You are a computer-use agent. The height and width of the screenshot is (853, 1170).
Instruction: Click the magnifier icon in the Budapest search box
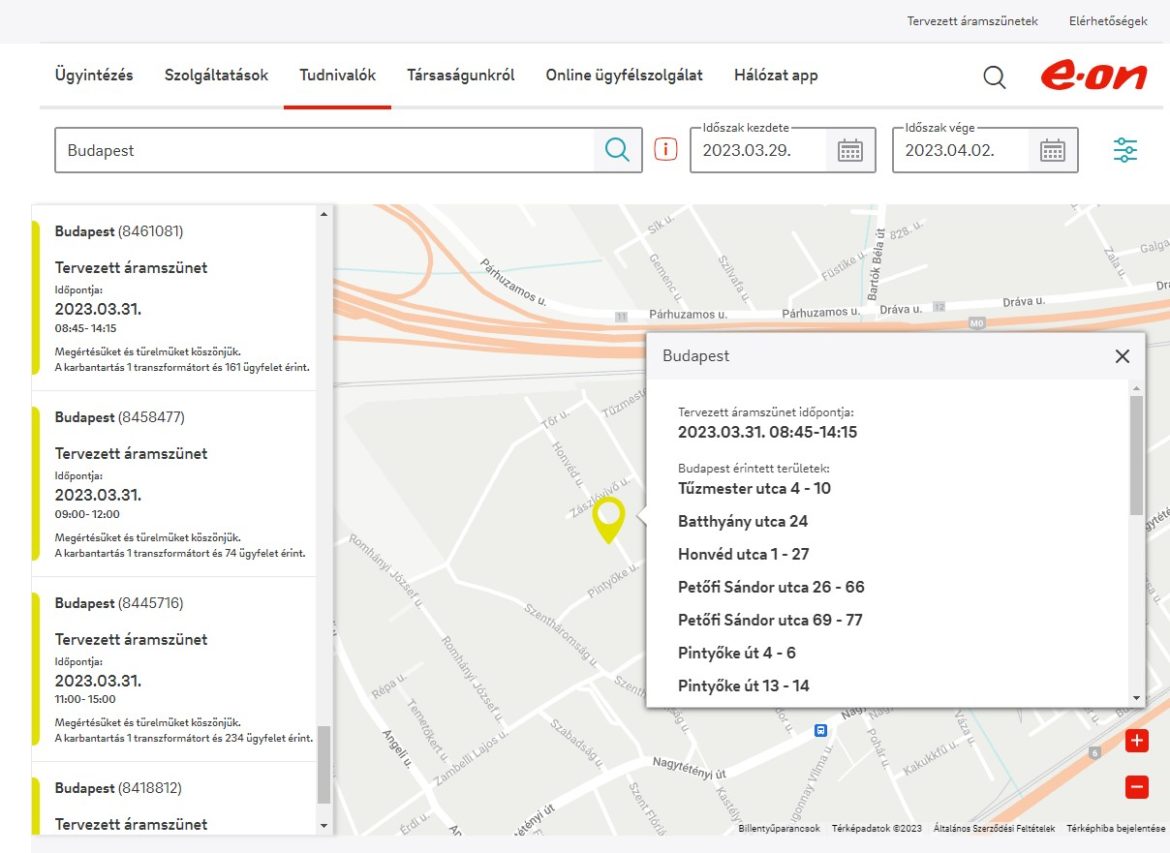tap(617, 150)
